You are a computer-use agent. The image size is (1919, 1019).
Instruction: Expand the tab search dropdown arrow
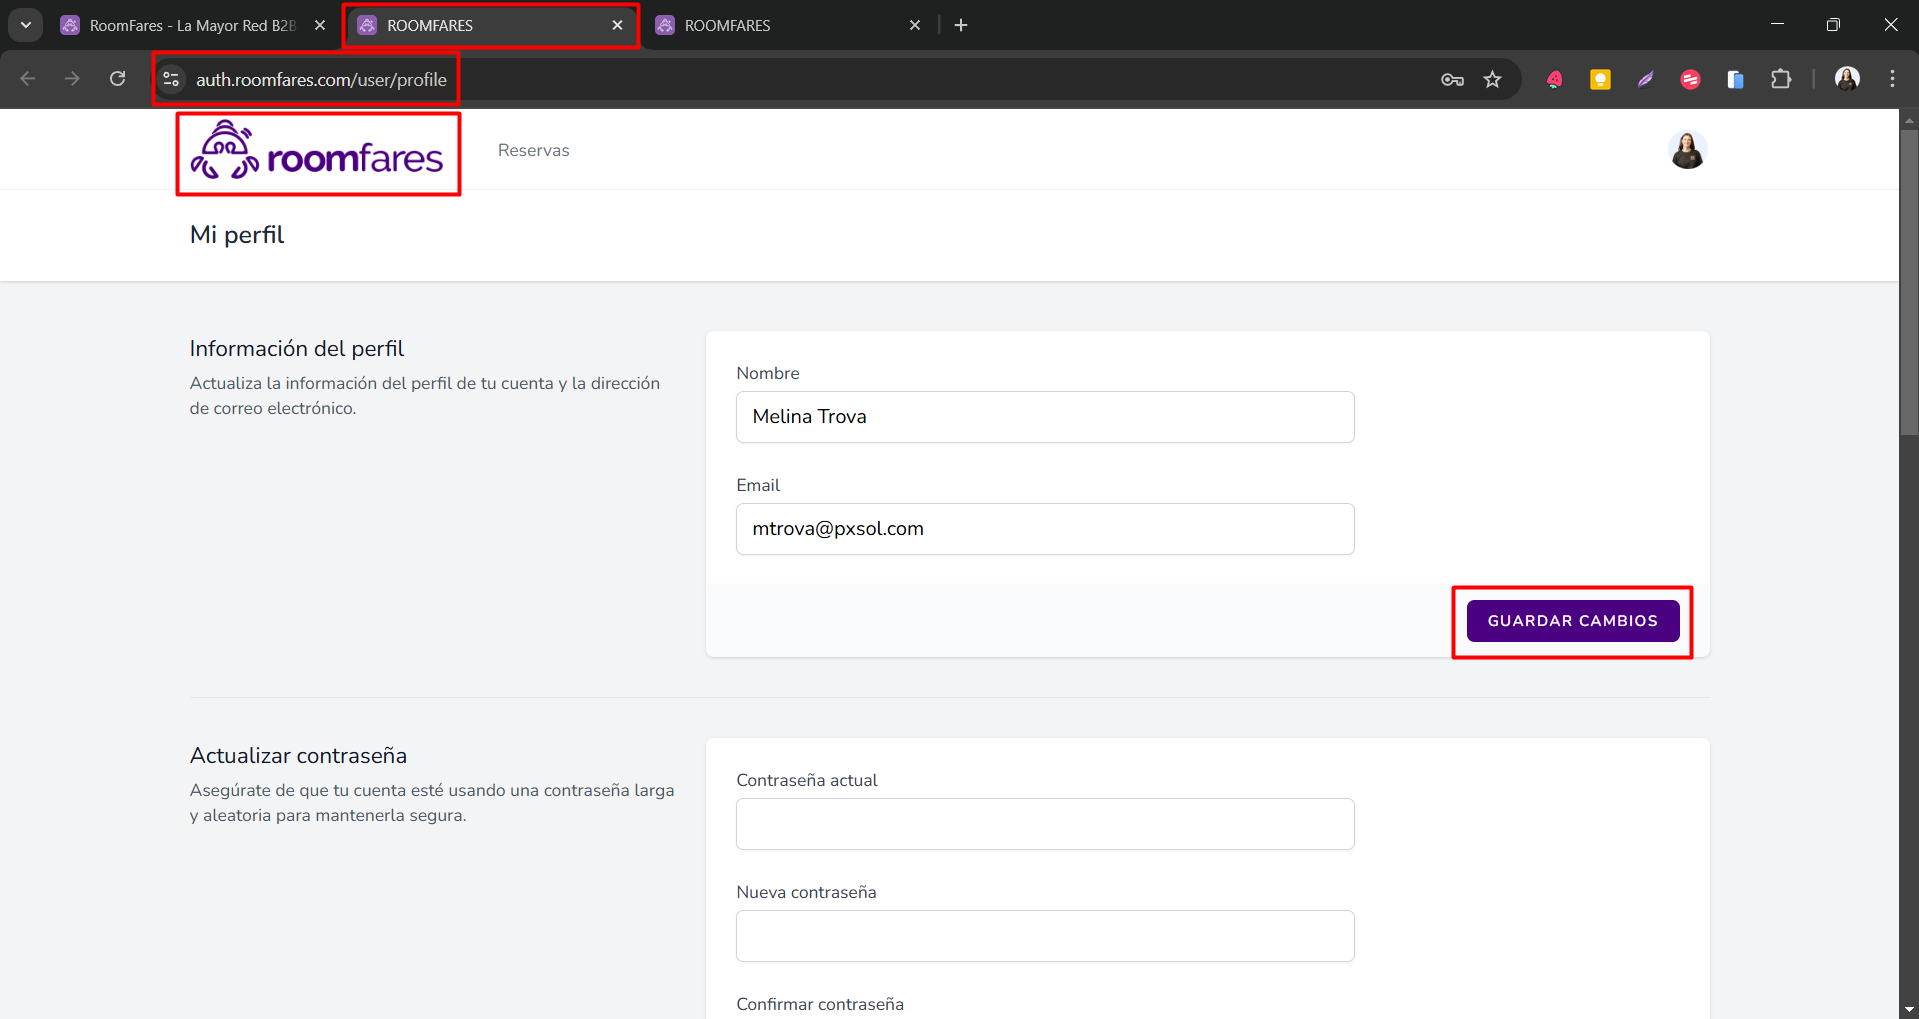[x=26, y=25]
